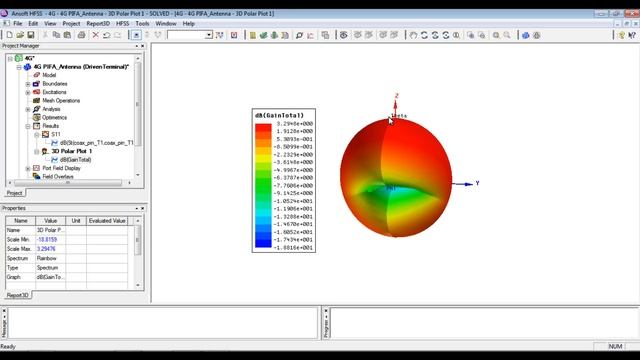Screen dimensions: 640x360
Task: Click the Paste toolbar icon
Action: tap(67, 35)
